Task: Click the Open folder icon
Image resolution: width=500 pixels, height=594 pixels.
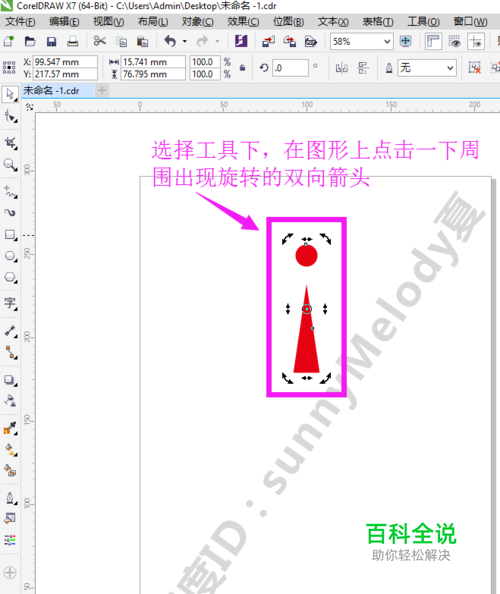Action: point(30,41)
